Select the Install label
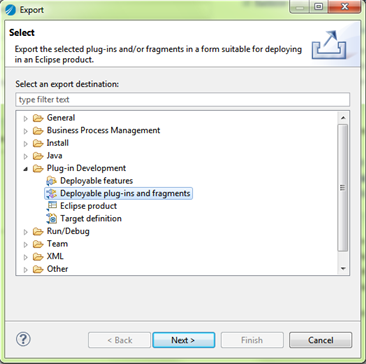The height and width of the screenshot is (364, 366). click(x=58, y=143)
